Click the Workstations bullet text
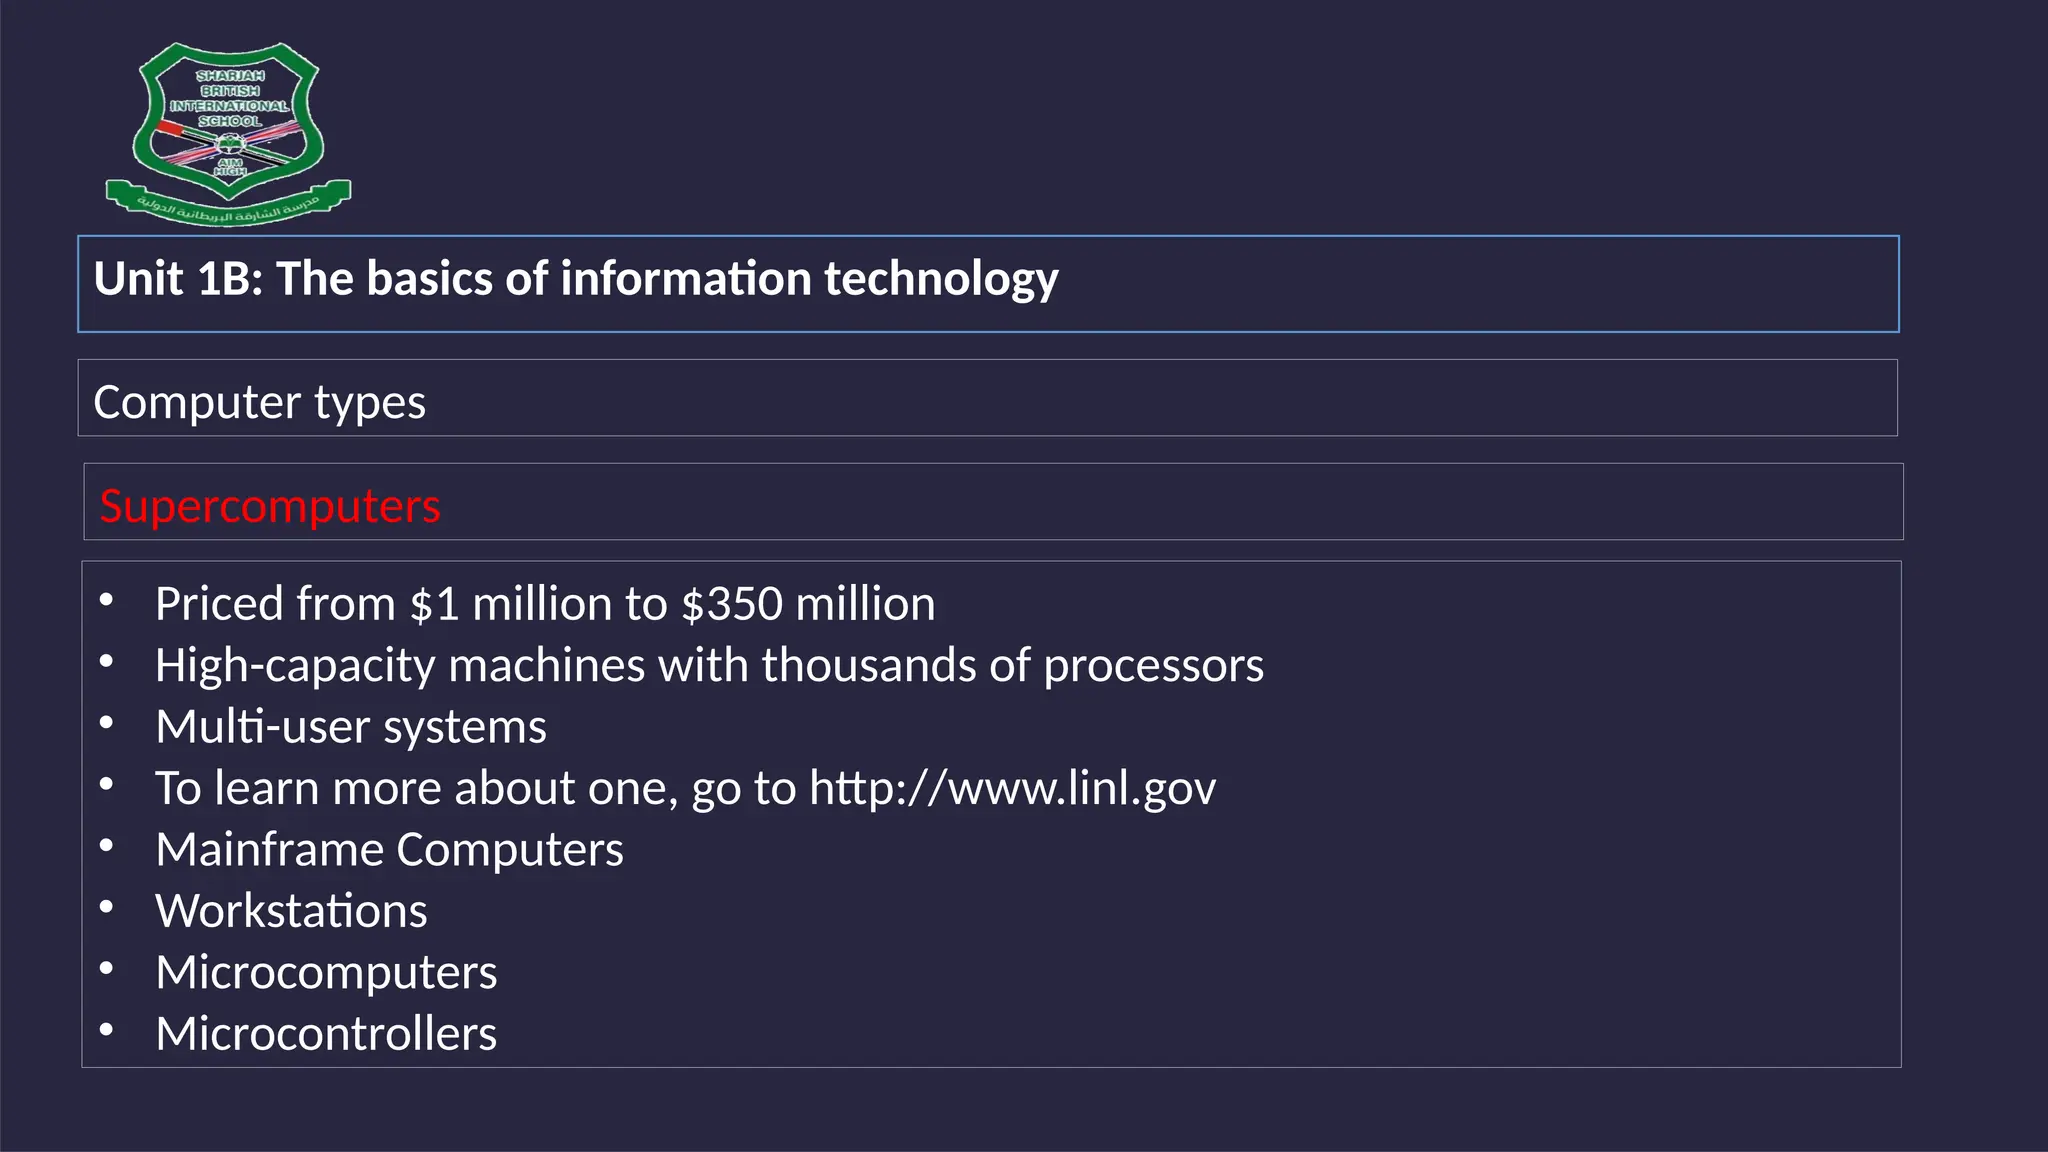The width and height of the screenshot is (2048, 1152). click(291, 911)
